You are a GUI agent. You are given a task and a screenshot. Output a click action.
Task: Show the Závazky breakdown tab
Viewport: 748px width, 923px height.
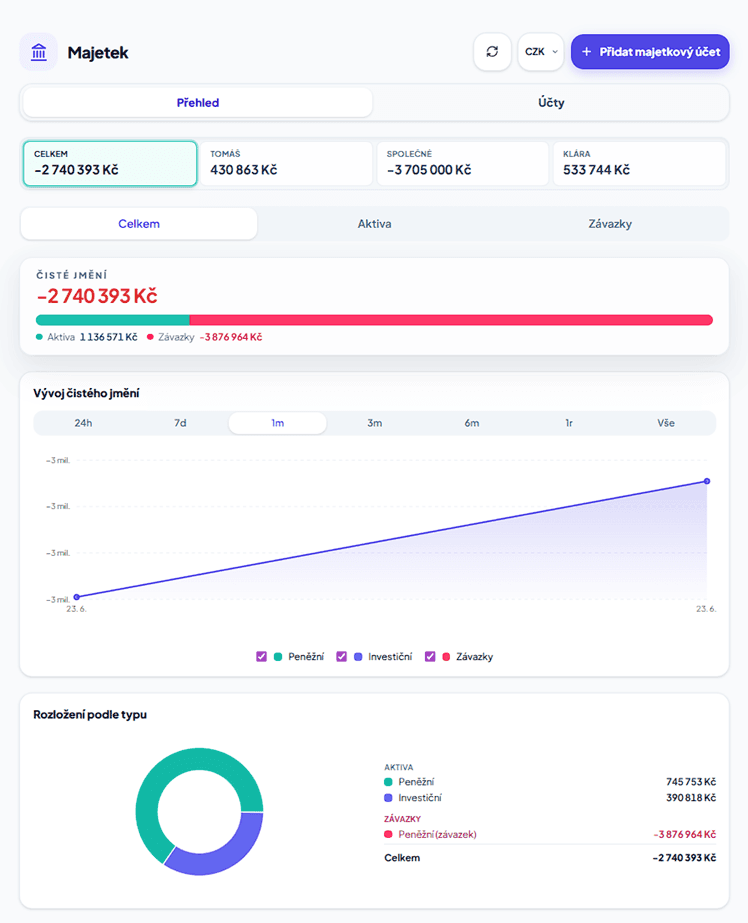pyautogui.click(x=610, y=224)
